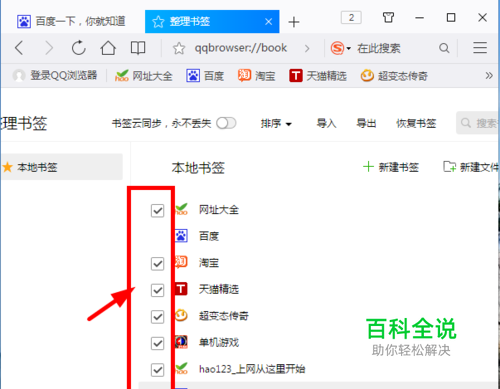This screenshot has height=389, width=500.
Task: Select 本地书签 in the left sidebar
Action: point(62,167)
